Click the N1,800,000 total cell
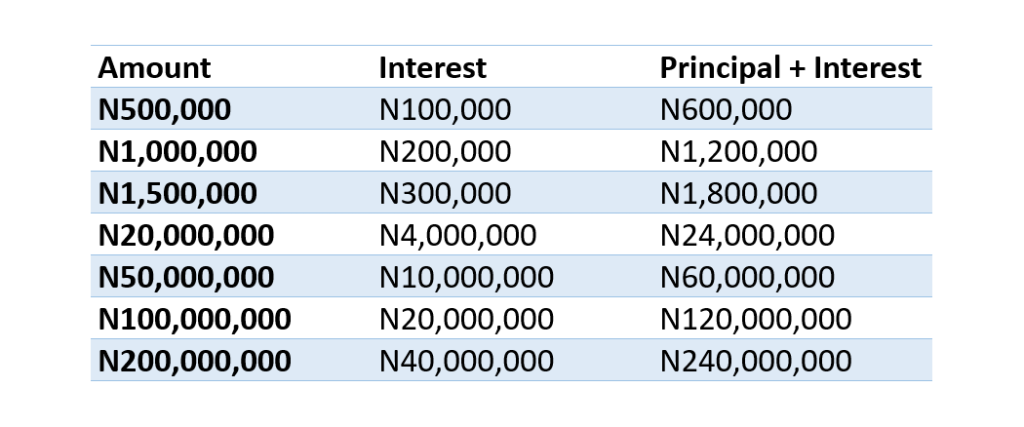 pyautogui.click(x=739, y=194)
